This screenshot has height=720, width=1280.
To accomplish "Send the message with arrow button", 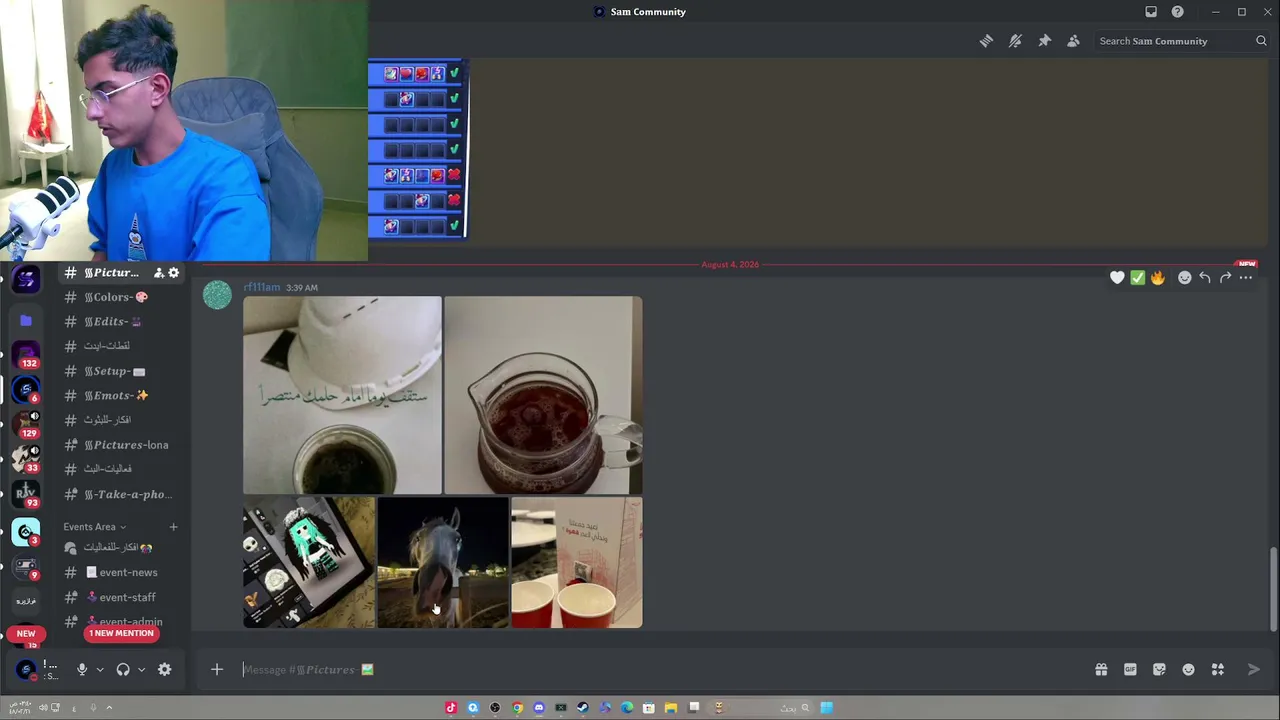I will [x=1254, y=670].
